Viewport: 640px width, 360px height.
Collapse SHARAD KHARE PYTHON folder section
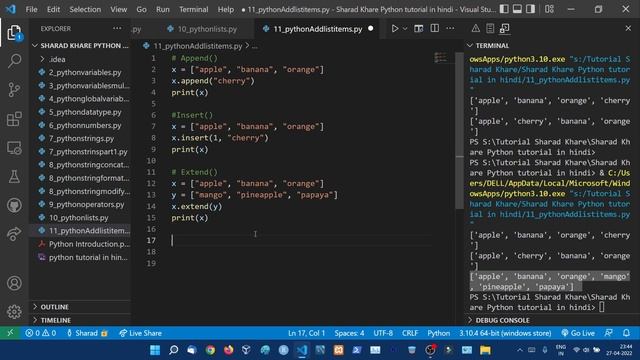click(x=80, y=46)
